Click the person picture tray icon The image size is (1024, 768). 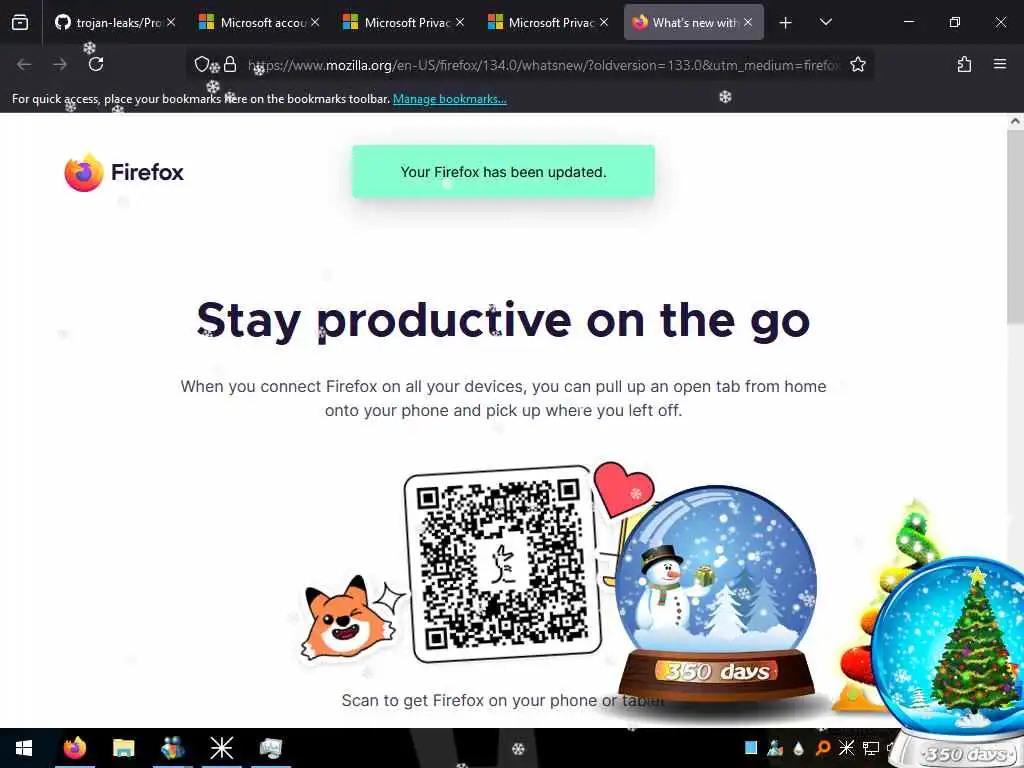pos(775,748)
